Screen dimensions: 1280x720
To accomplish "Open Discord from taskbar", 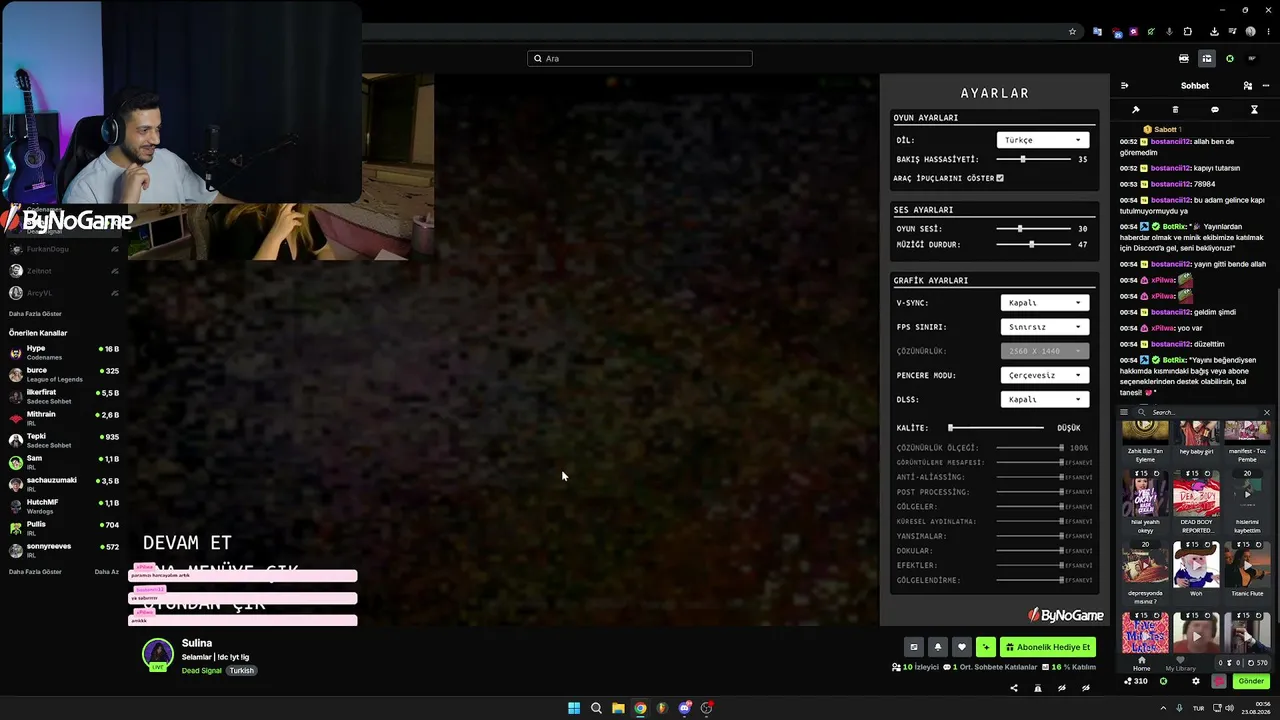I will click(684, 708).
